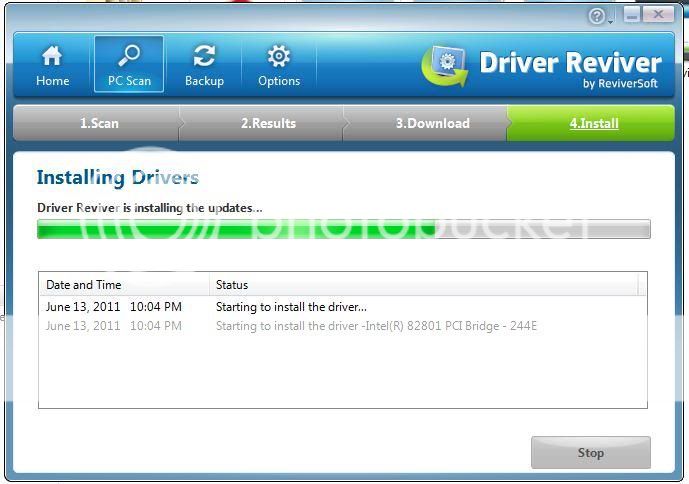Go to the 1.Scan step
The width and height of the screenshot is (689, 484).
click(x=96, y=123)
